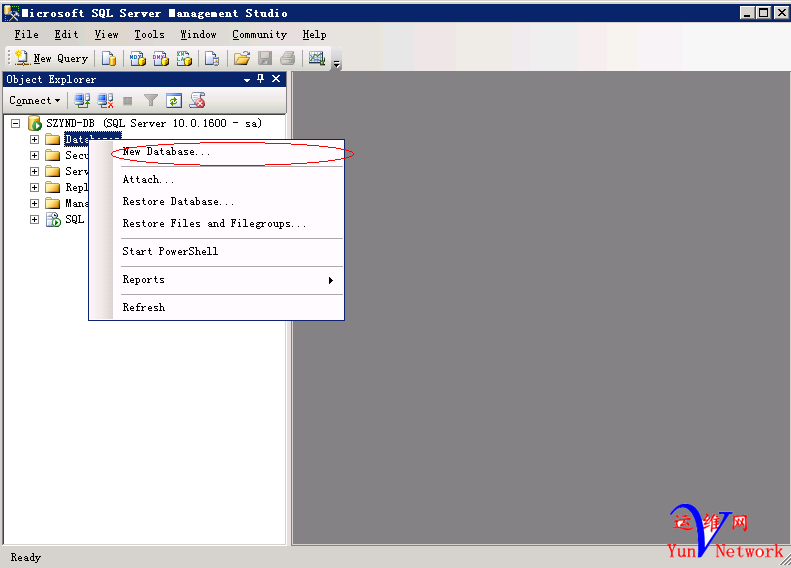791x568 pixels.
Task: Open the Community menu
Action: point(260,34)
